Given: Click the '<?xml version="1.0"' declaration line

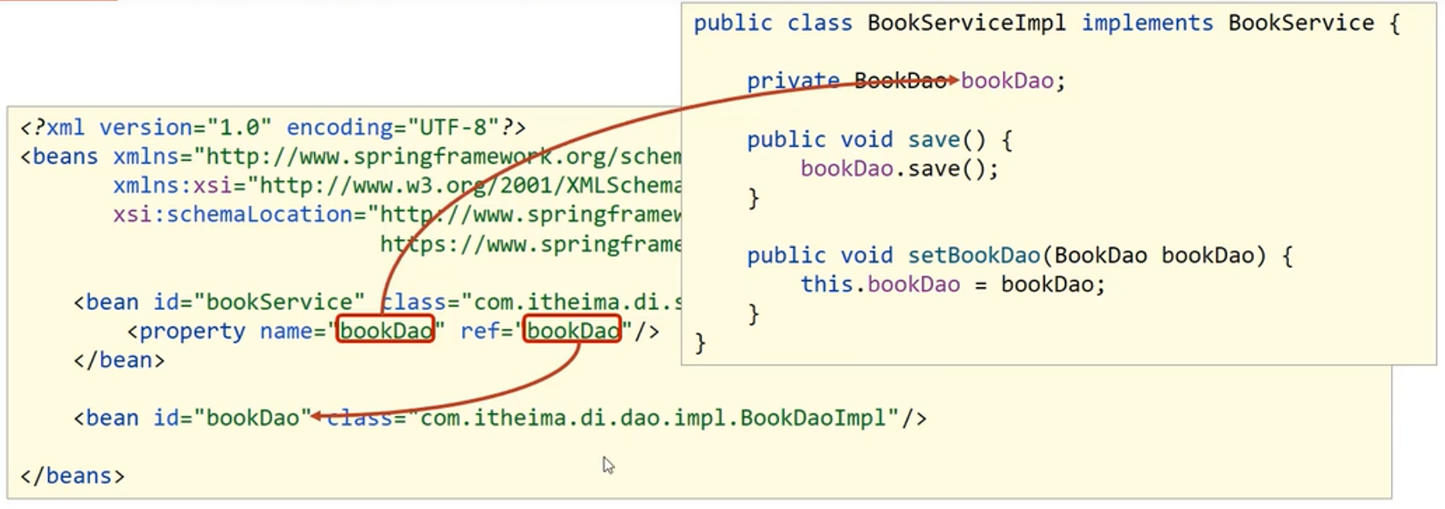Looking at the screenshot, I should point(273,128).
